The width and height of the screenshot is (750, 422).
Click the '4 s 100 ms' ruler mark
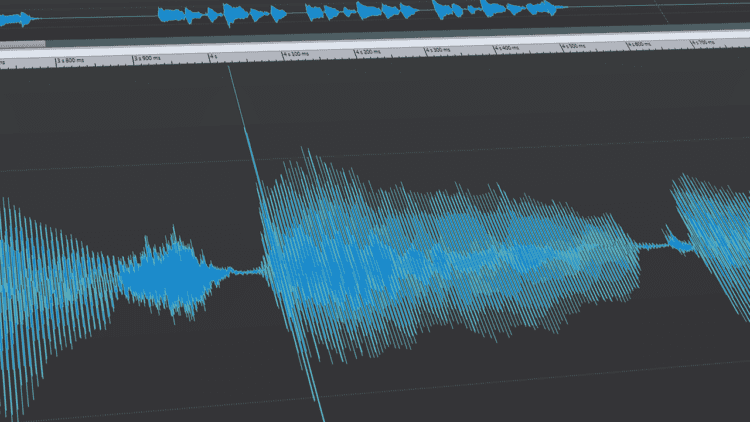pyautogui.click(x=297, y=54)
